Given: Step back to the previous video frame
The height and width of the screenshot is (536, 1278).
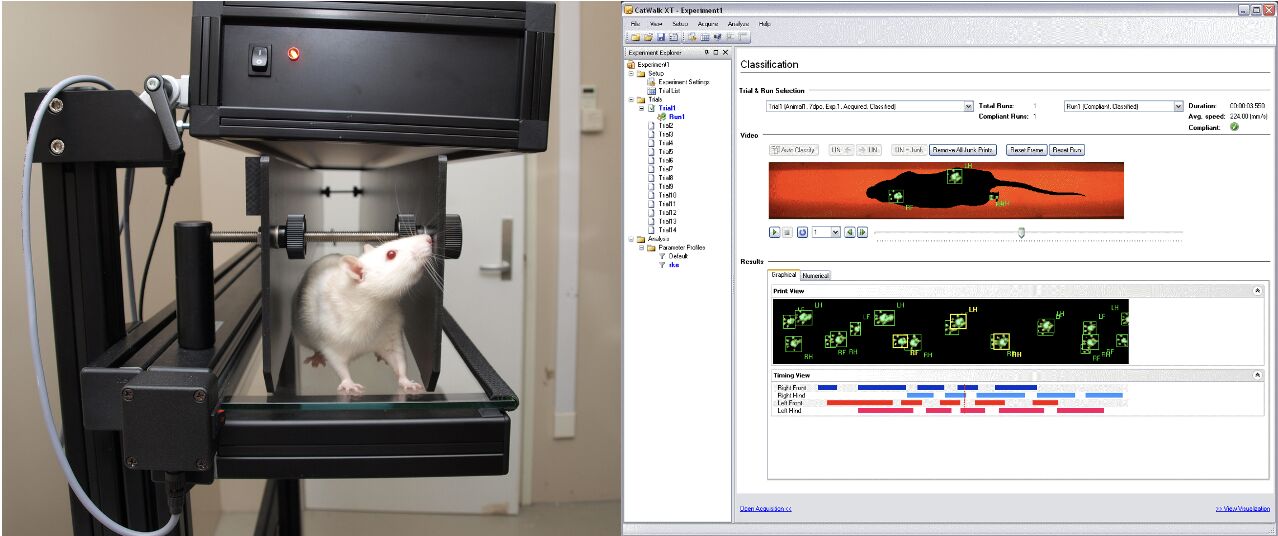Looking at the screenshot, I should pos(849,232).
